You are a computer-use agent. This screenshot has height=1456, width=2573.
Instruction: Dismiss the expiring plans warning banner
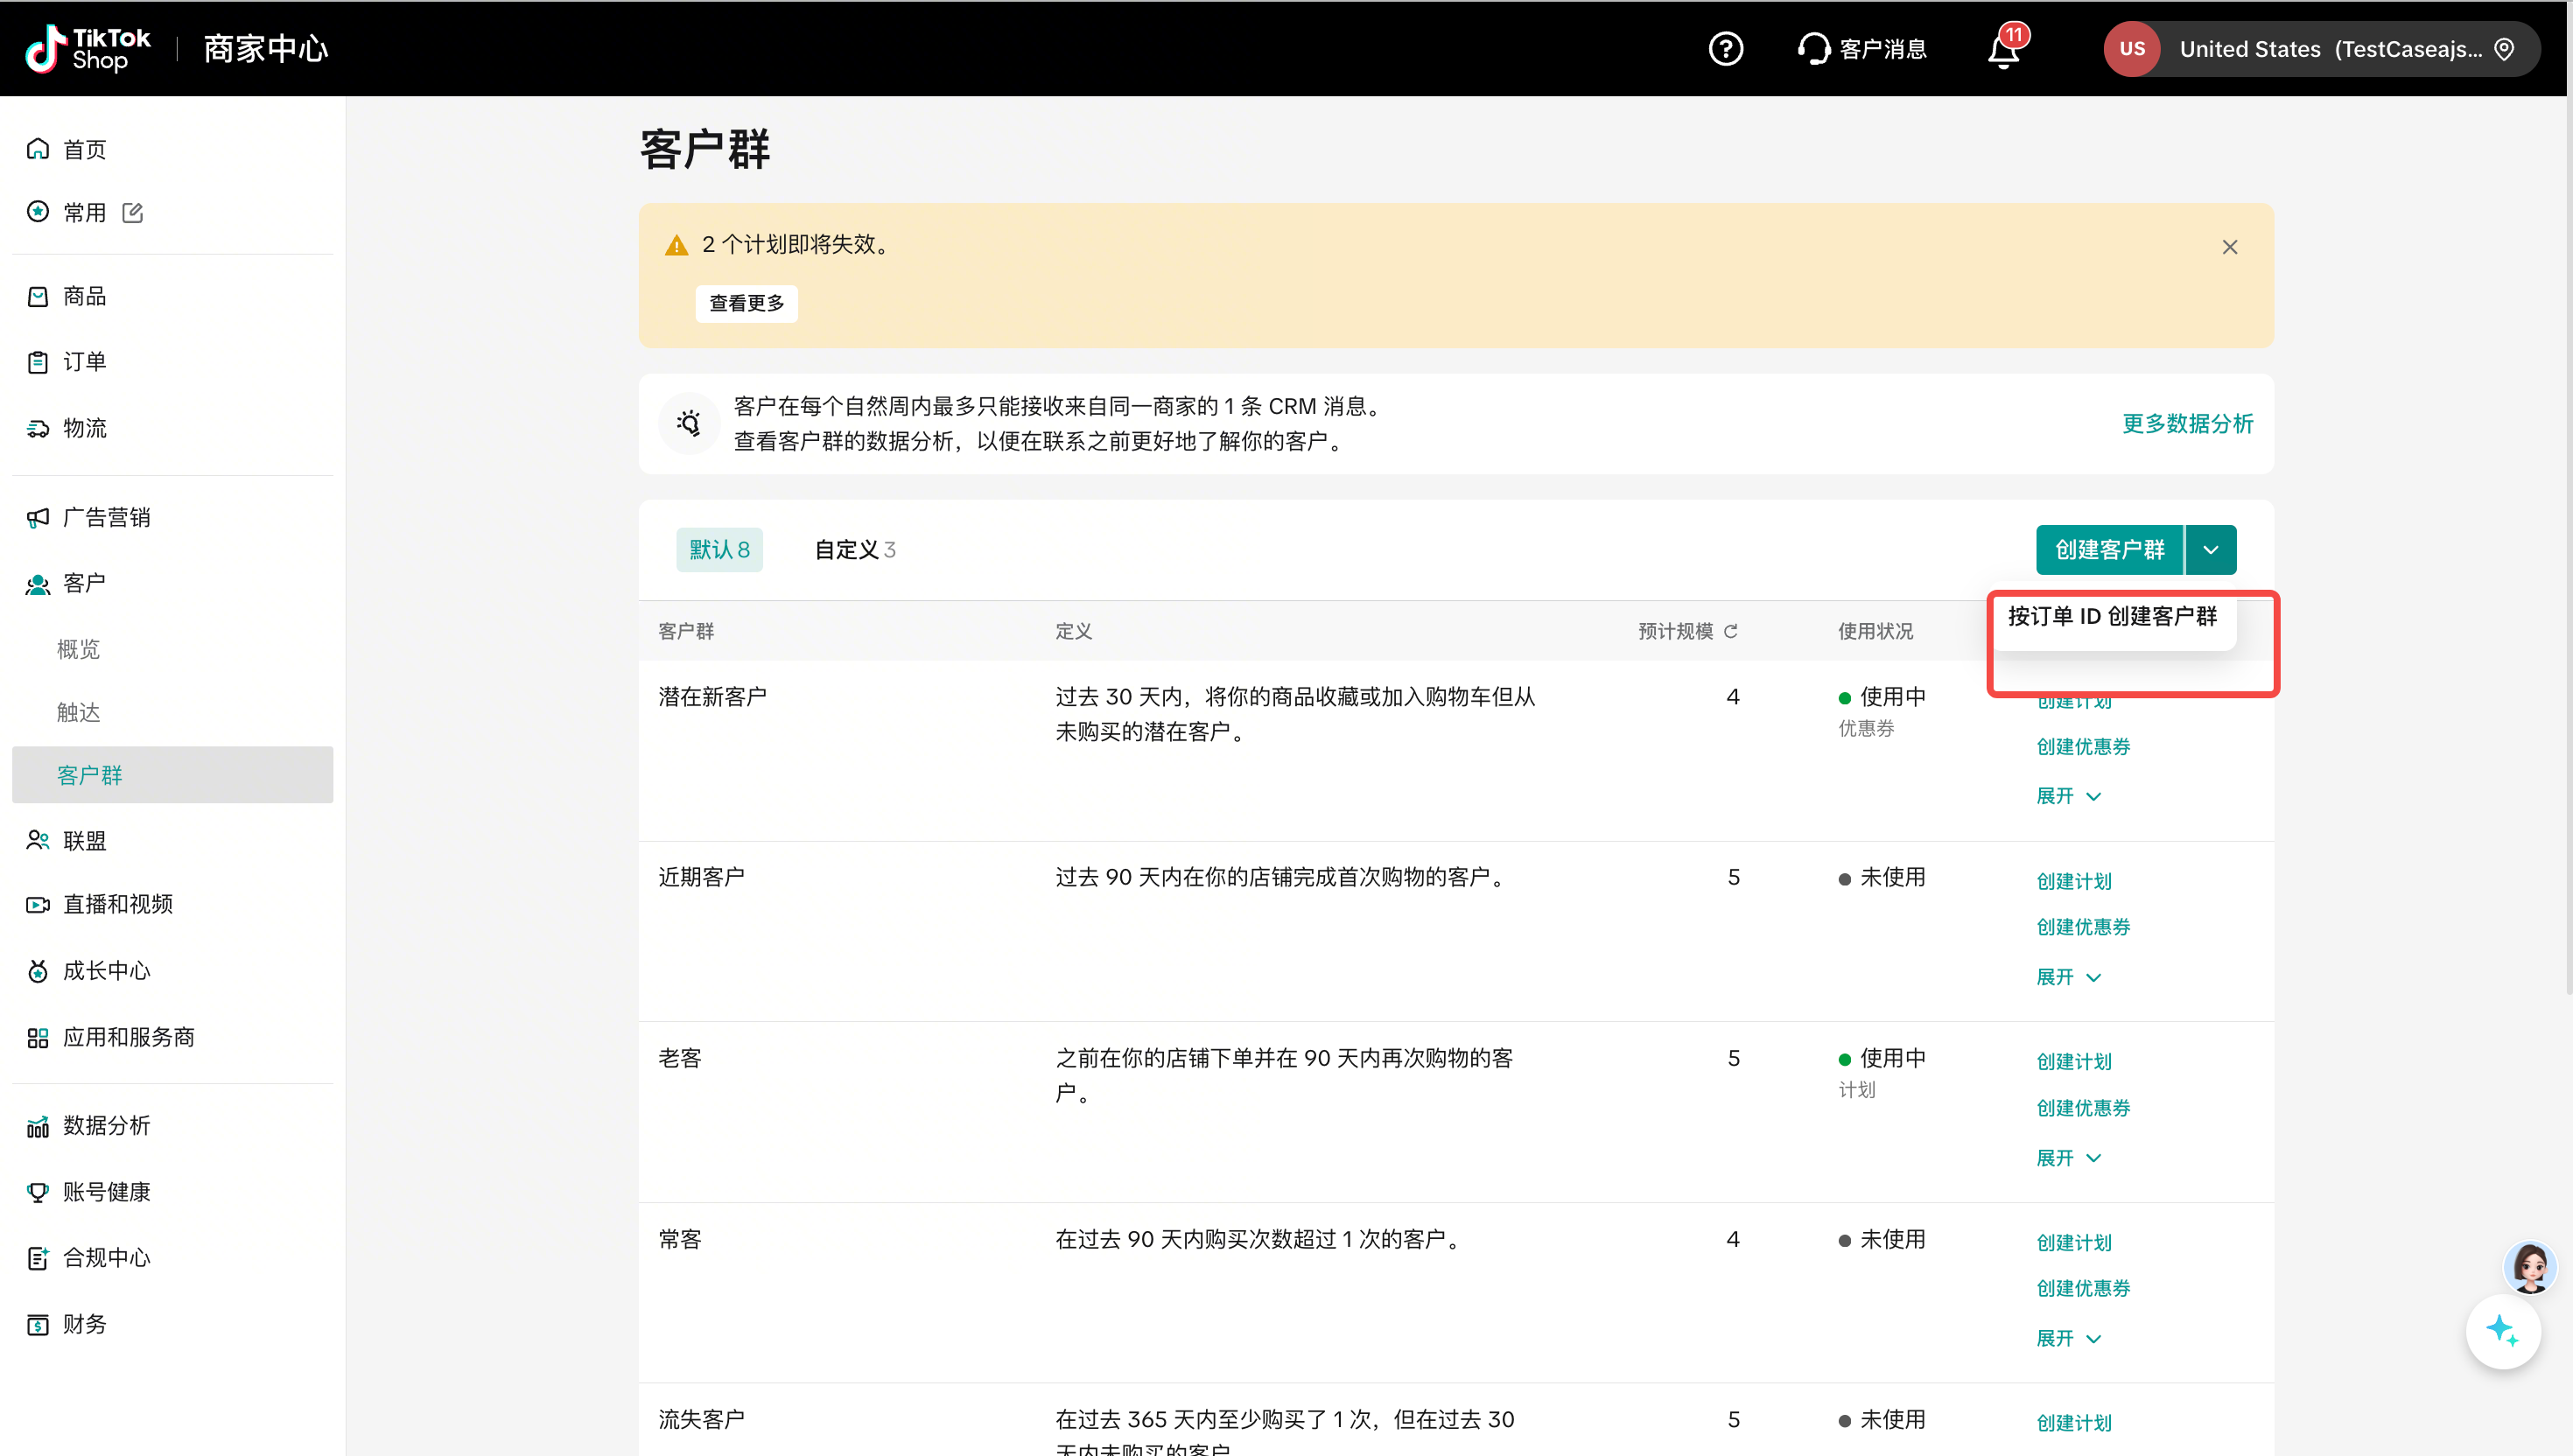(x=2229, y=247)
